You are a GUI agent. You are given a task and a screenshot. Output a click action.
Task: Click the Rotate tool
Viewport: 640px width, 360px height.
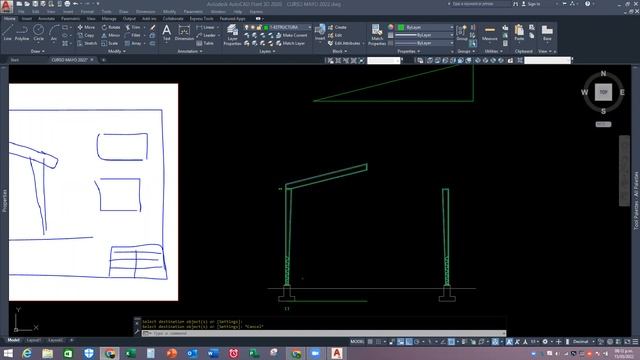pos(111,27)
